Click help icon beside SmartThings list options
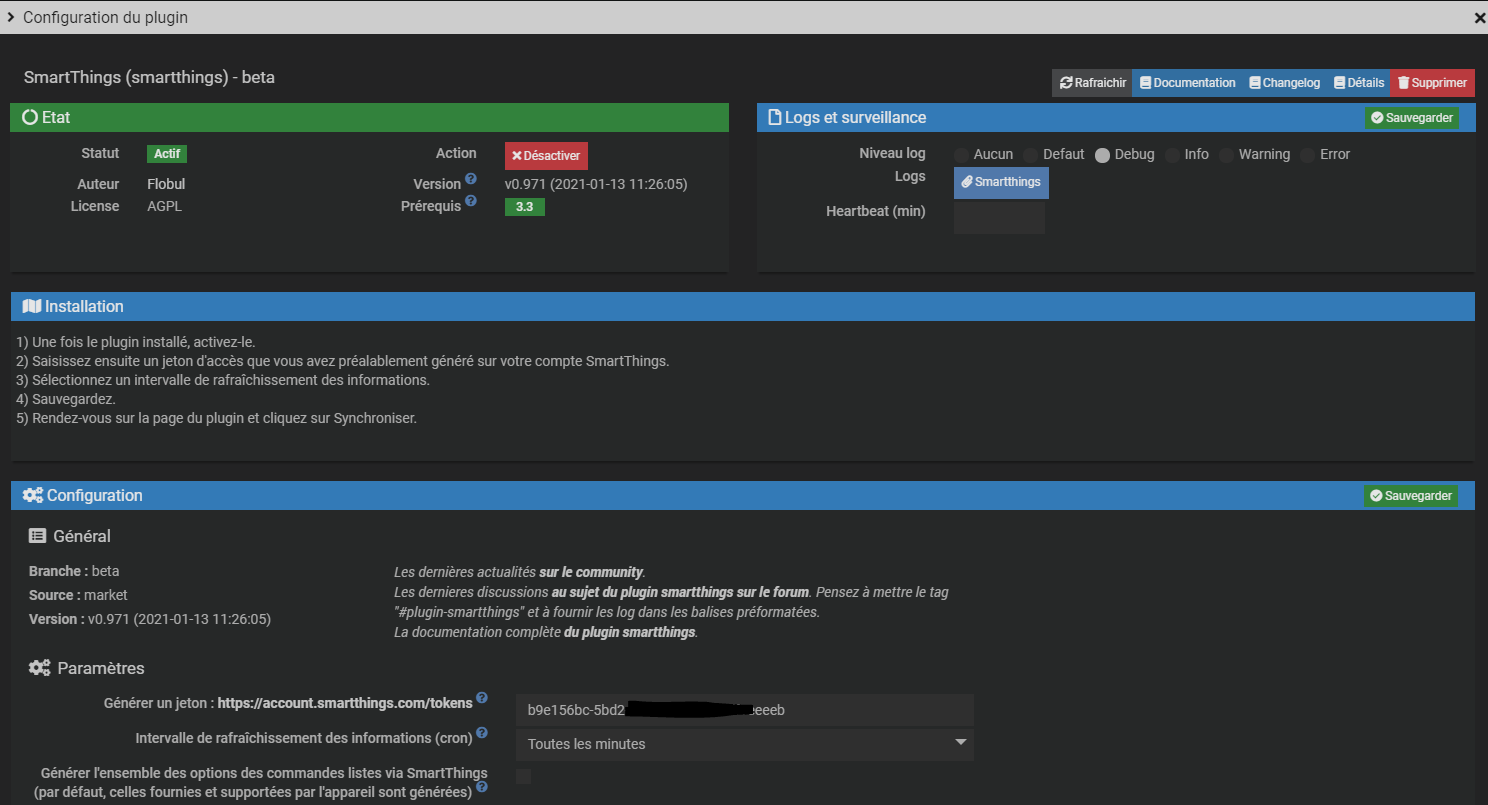The height and width of the screenshot is (805, 1488). [x=482, y=787]
